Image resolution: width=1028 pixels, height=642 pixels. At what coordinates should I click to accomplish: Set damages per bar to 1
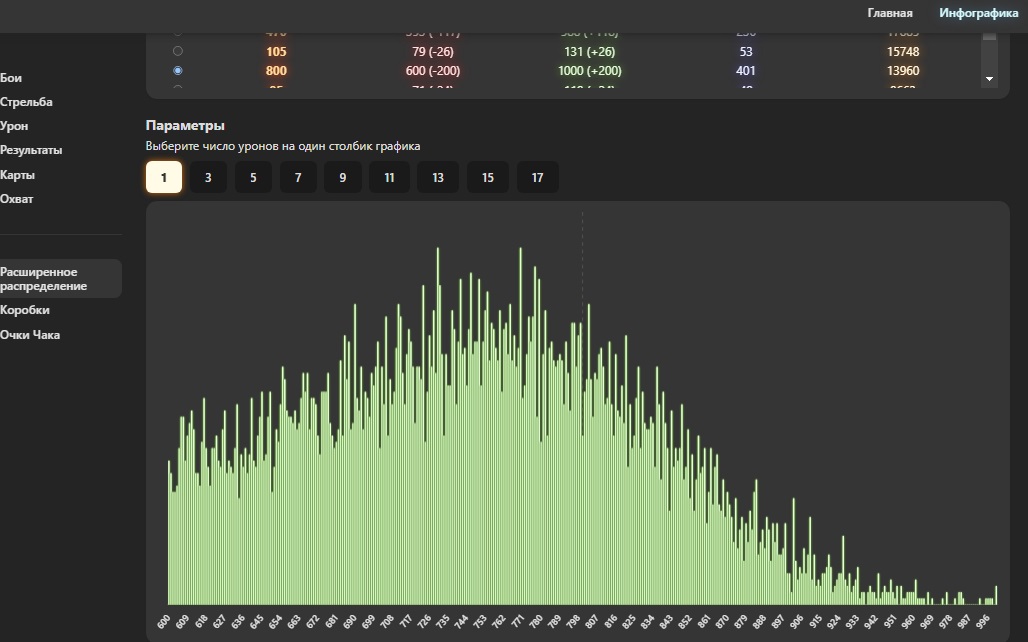tap(164, 178)
